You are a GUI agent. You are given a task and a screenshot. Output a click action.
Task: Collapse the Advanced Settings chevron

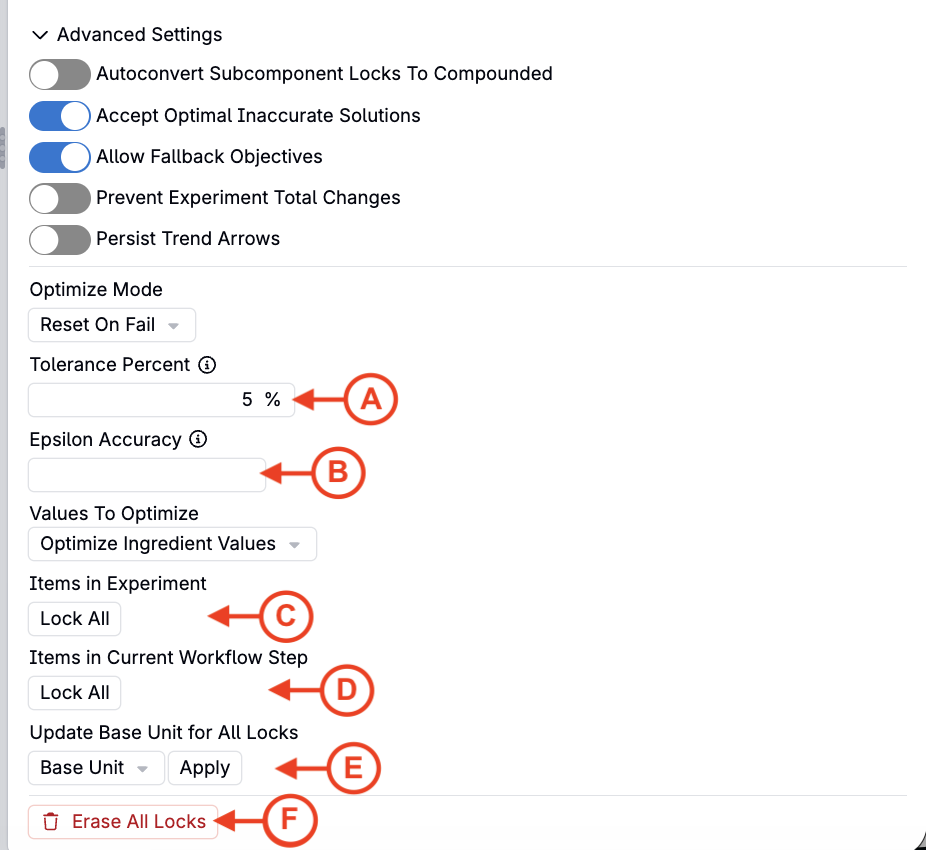point(40,35)
